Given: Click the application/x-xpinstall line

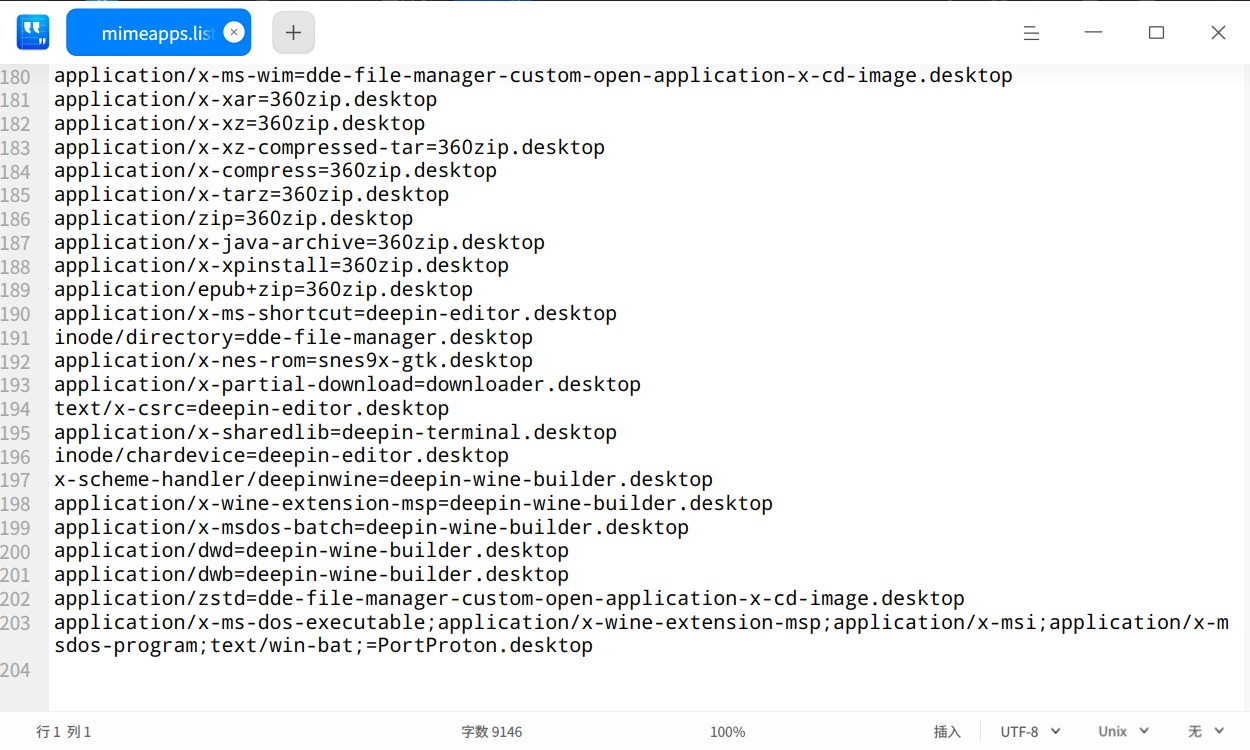Looking at the screenshot, I should pyautogui.click(x=281, y=266).
